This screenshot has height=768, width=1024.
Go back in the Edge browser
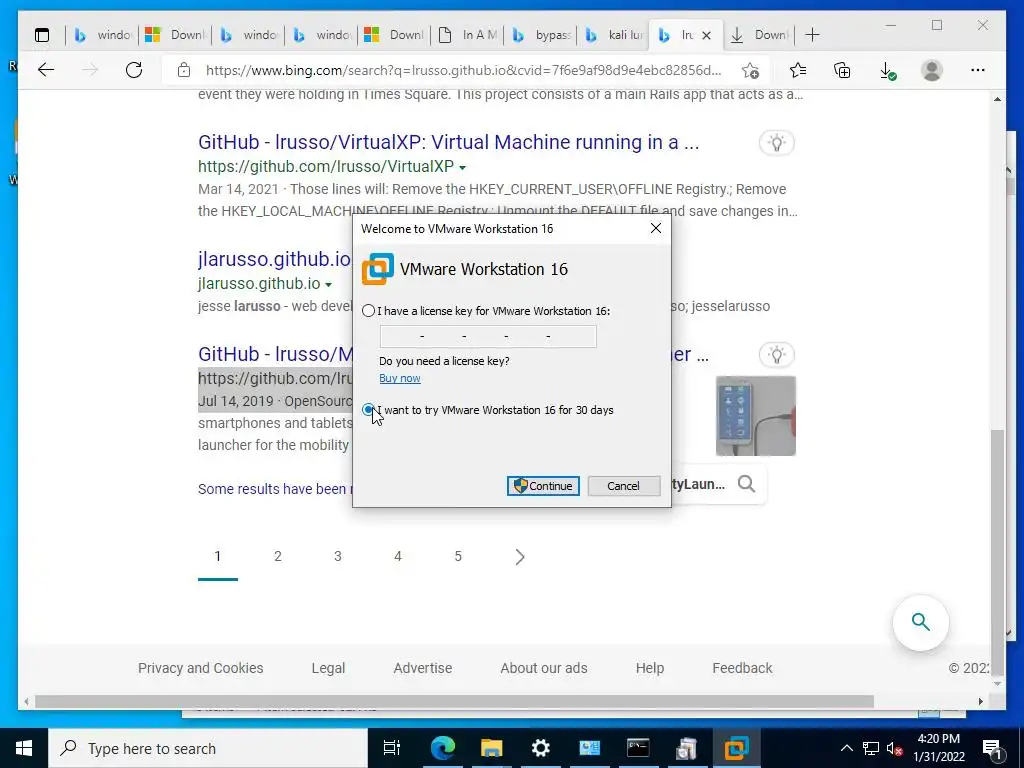[x=46, y=70]
